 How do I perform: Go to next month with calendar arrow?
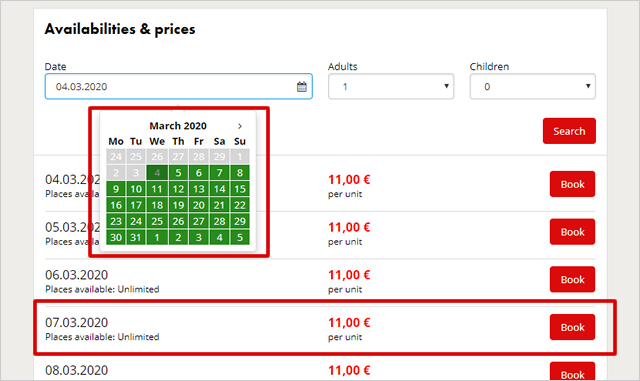click(240, 126)
